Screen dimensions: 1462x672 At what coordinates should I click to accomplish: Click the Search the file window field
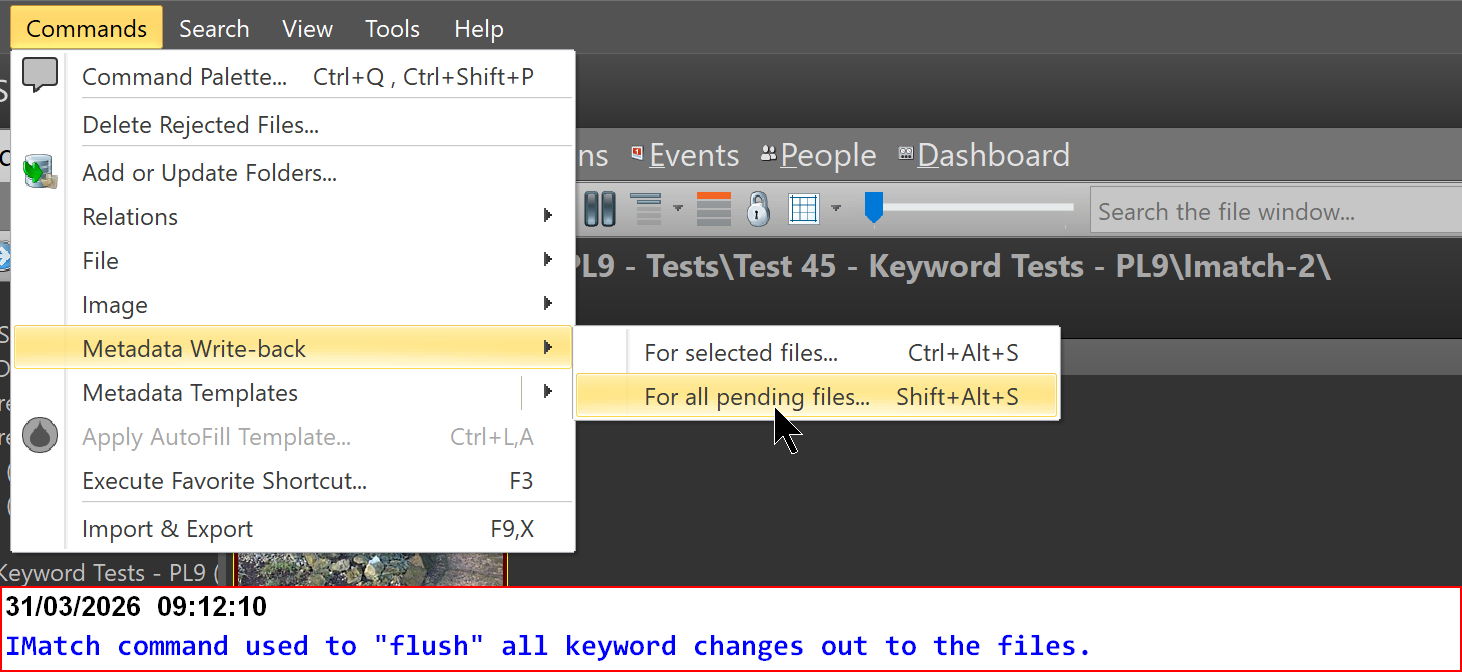click(x=1270, y=212)
